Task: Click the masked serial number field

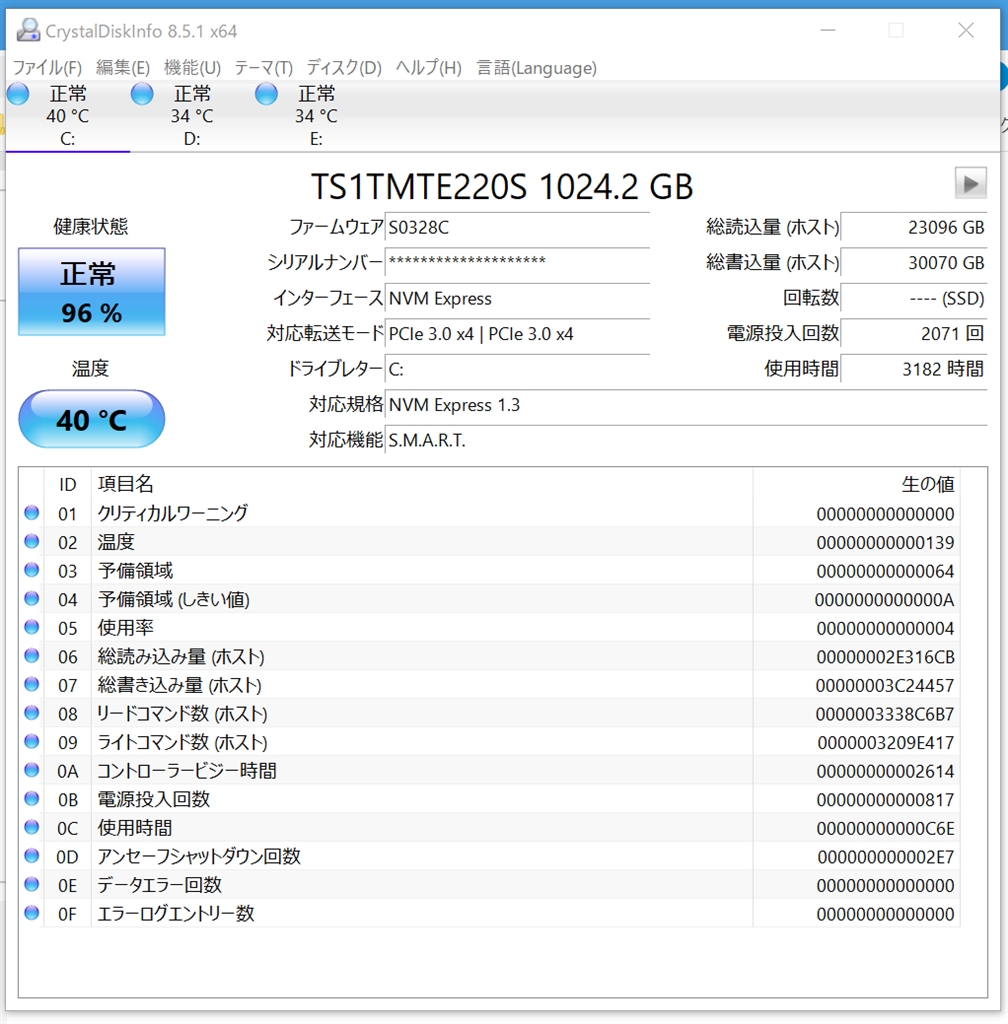Action: pyautogui.click(x=517, y=263)
